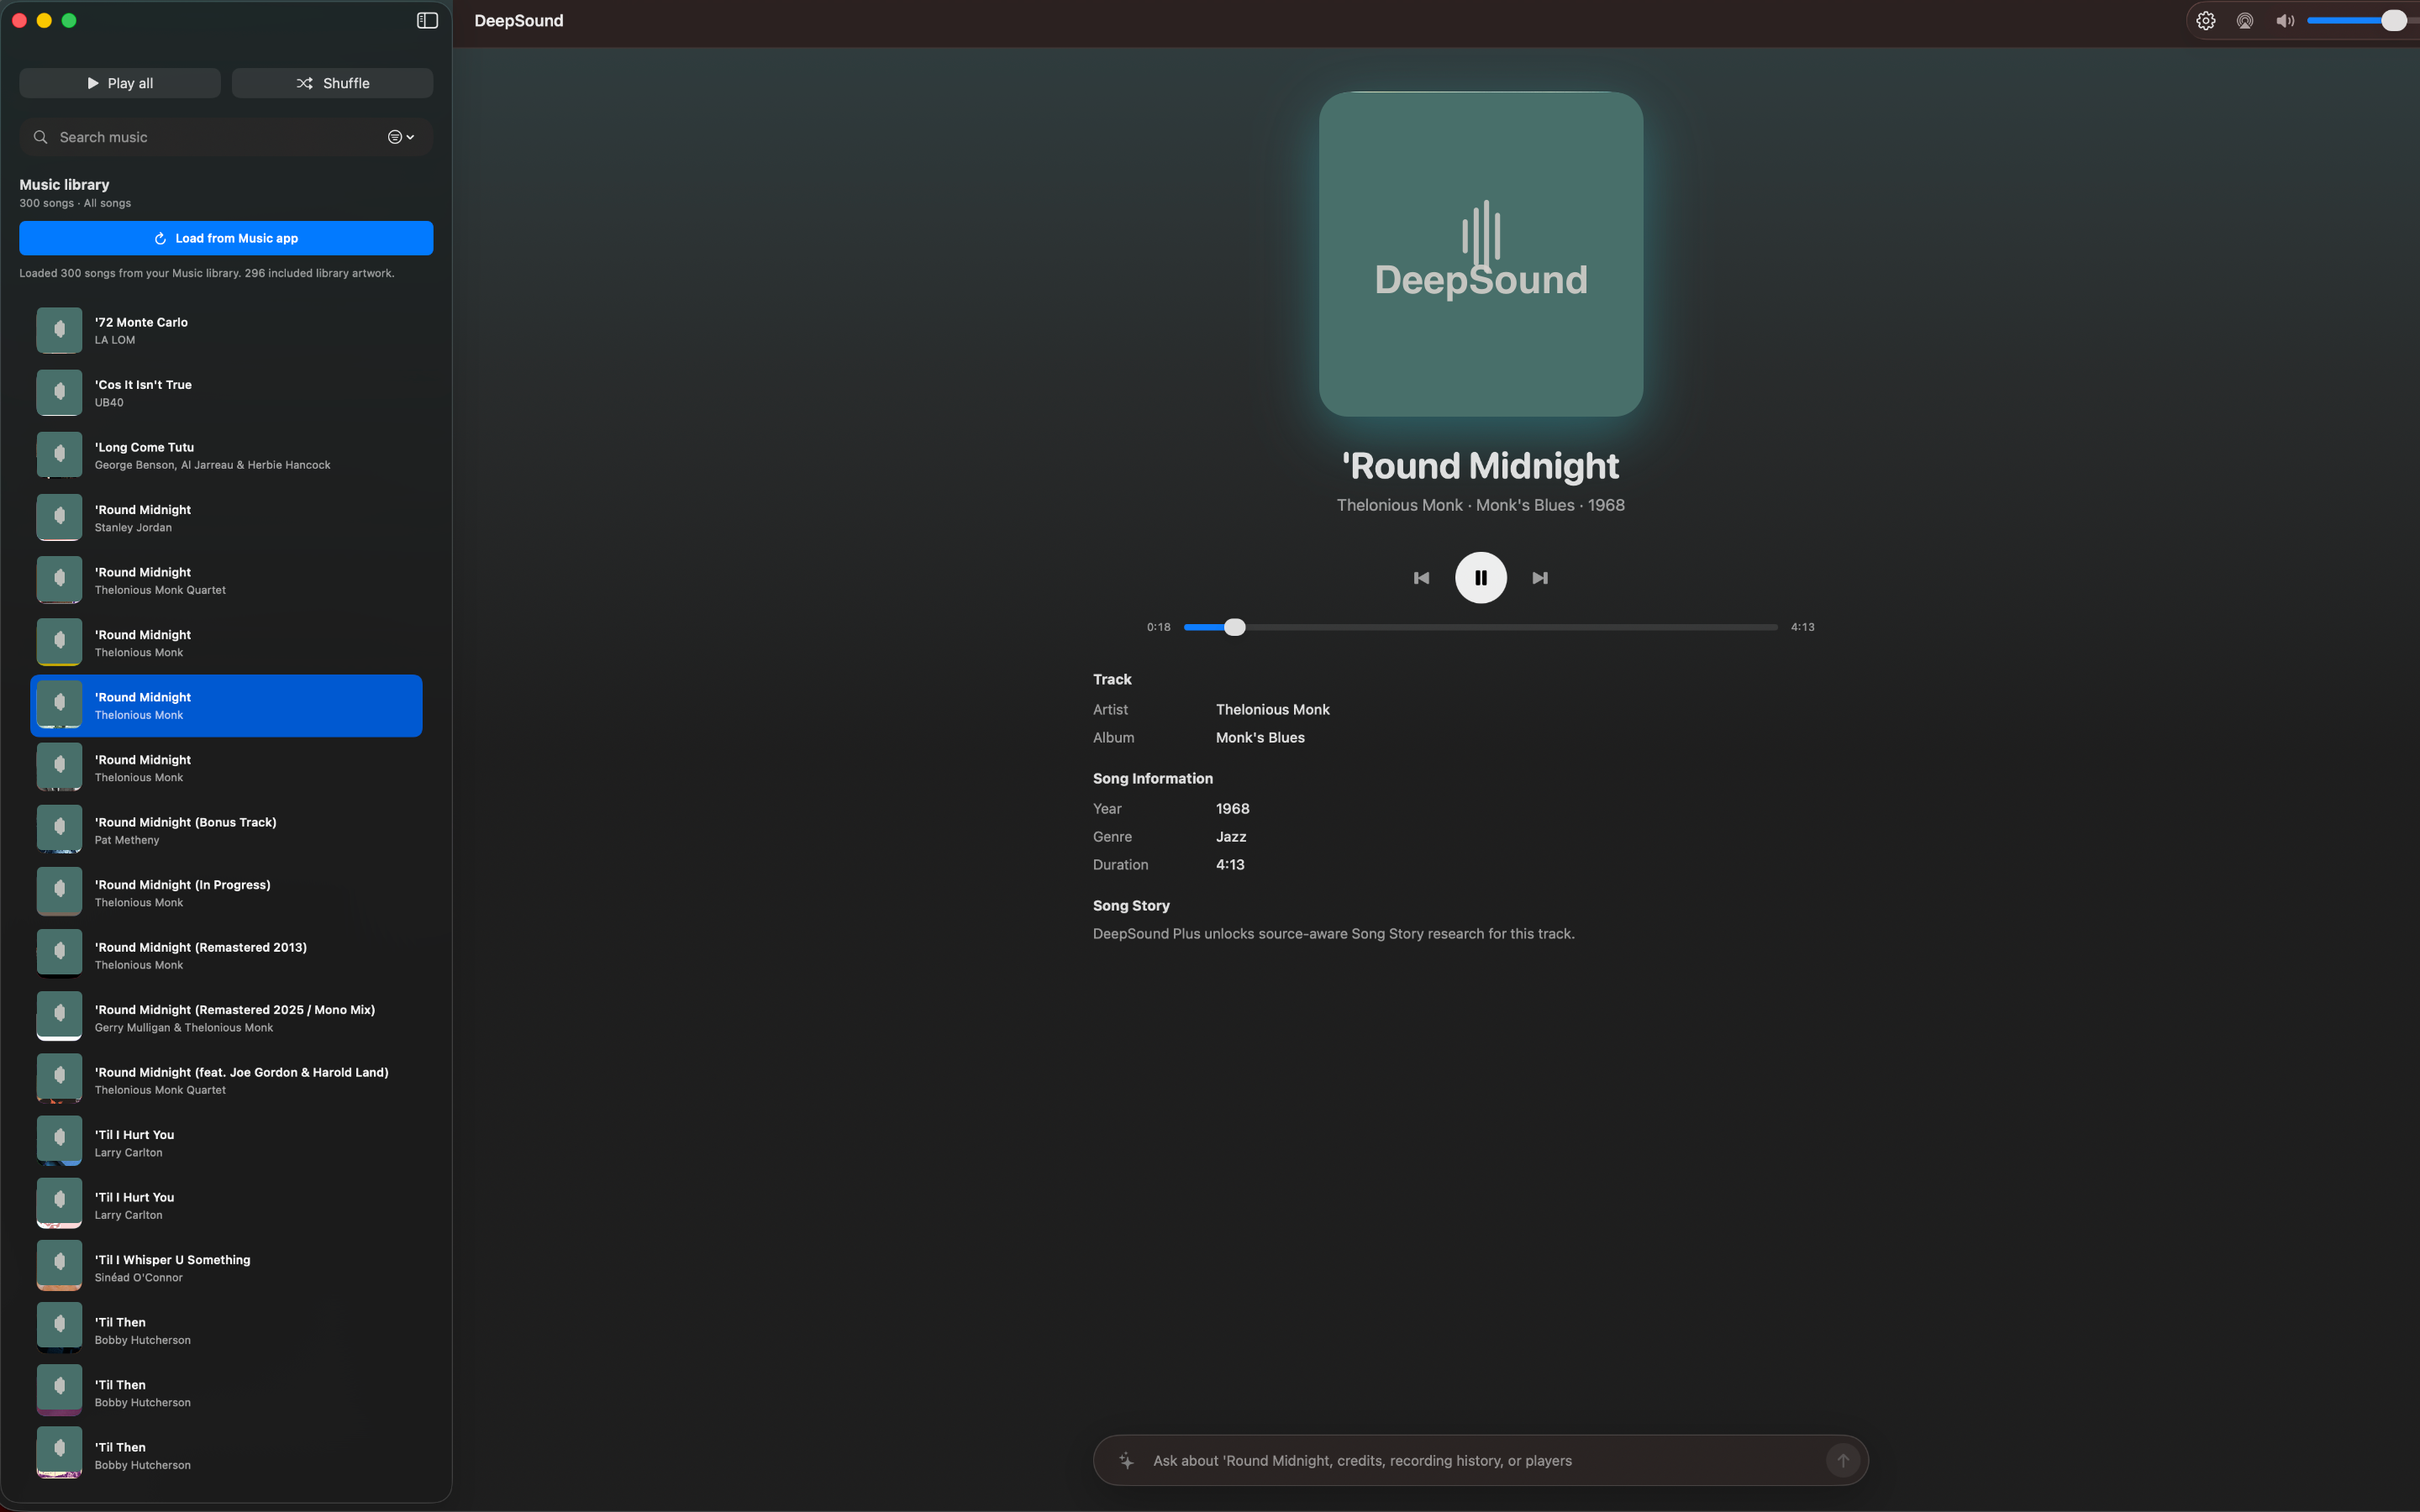Screen dimensions: 2420x1512
Task: Select 'Round Midnight (Bonus Track) by Pat Metheny
Action: (226, 830)
